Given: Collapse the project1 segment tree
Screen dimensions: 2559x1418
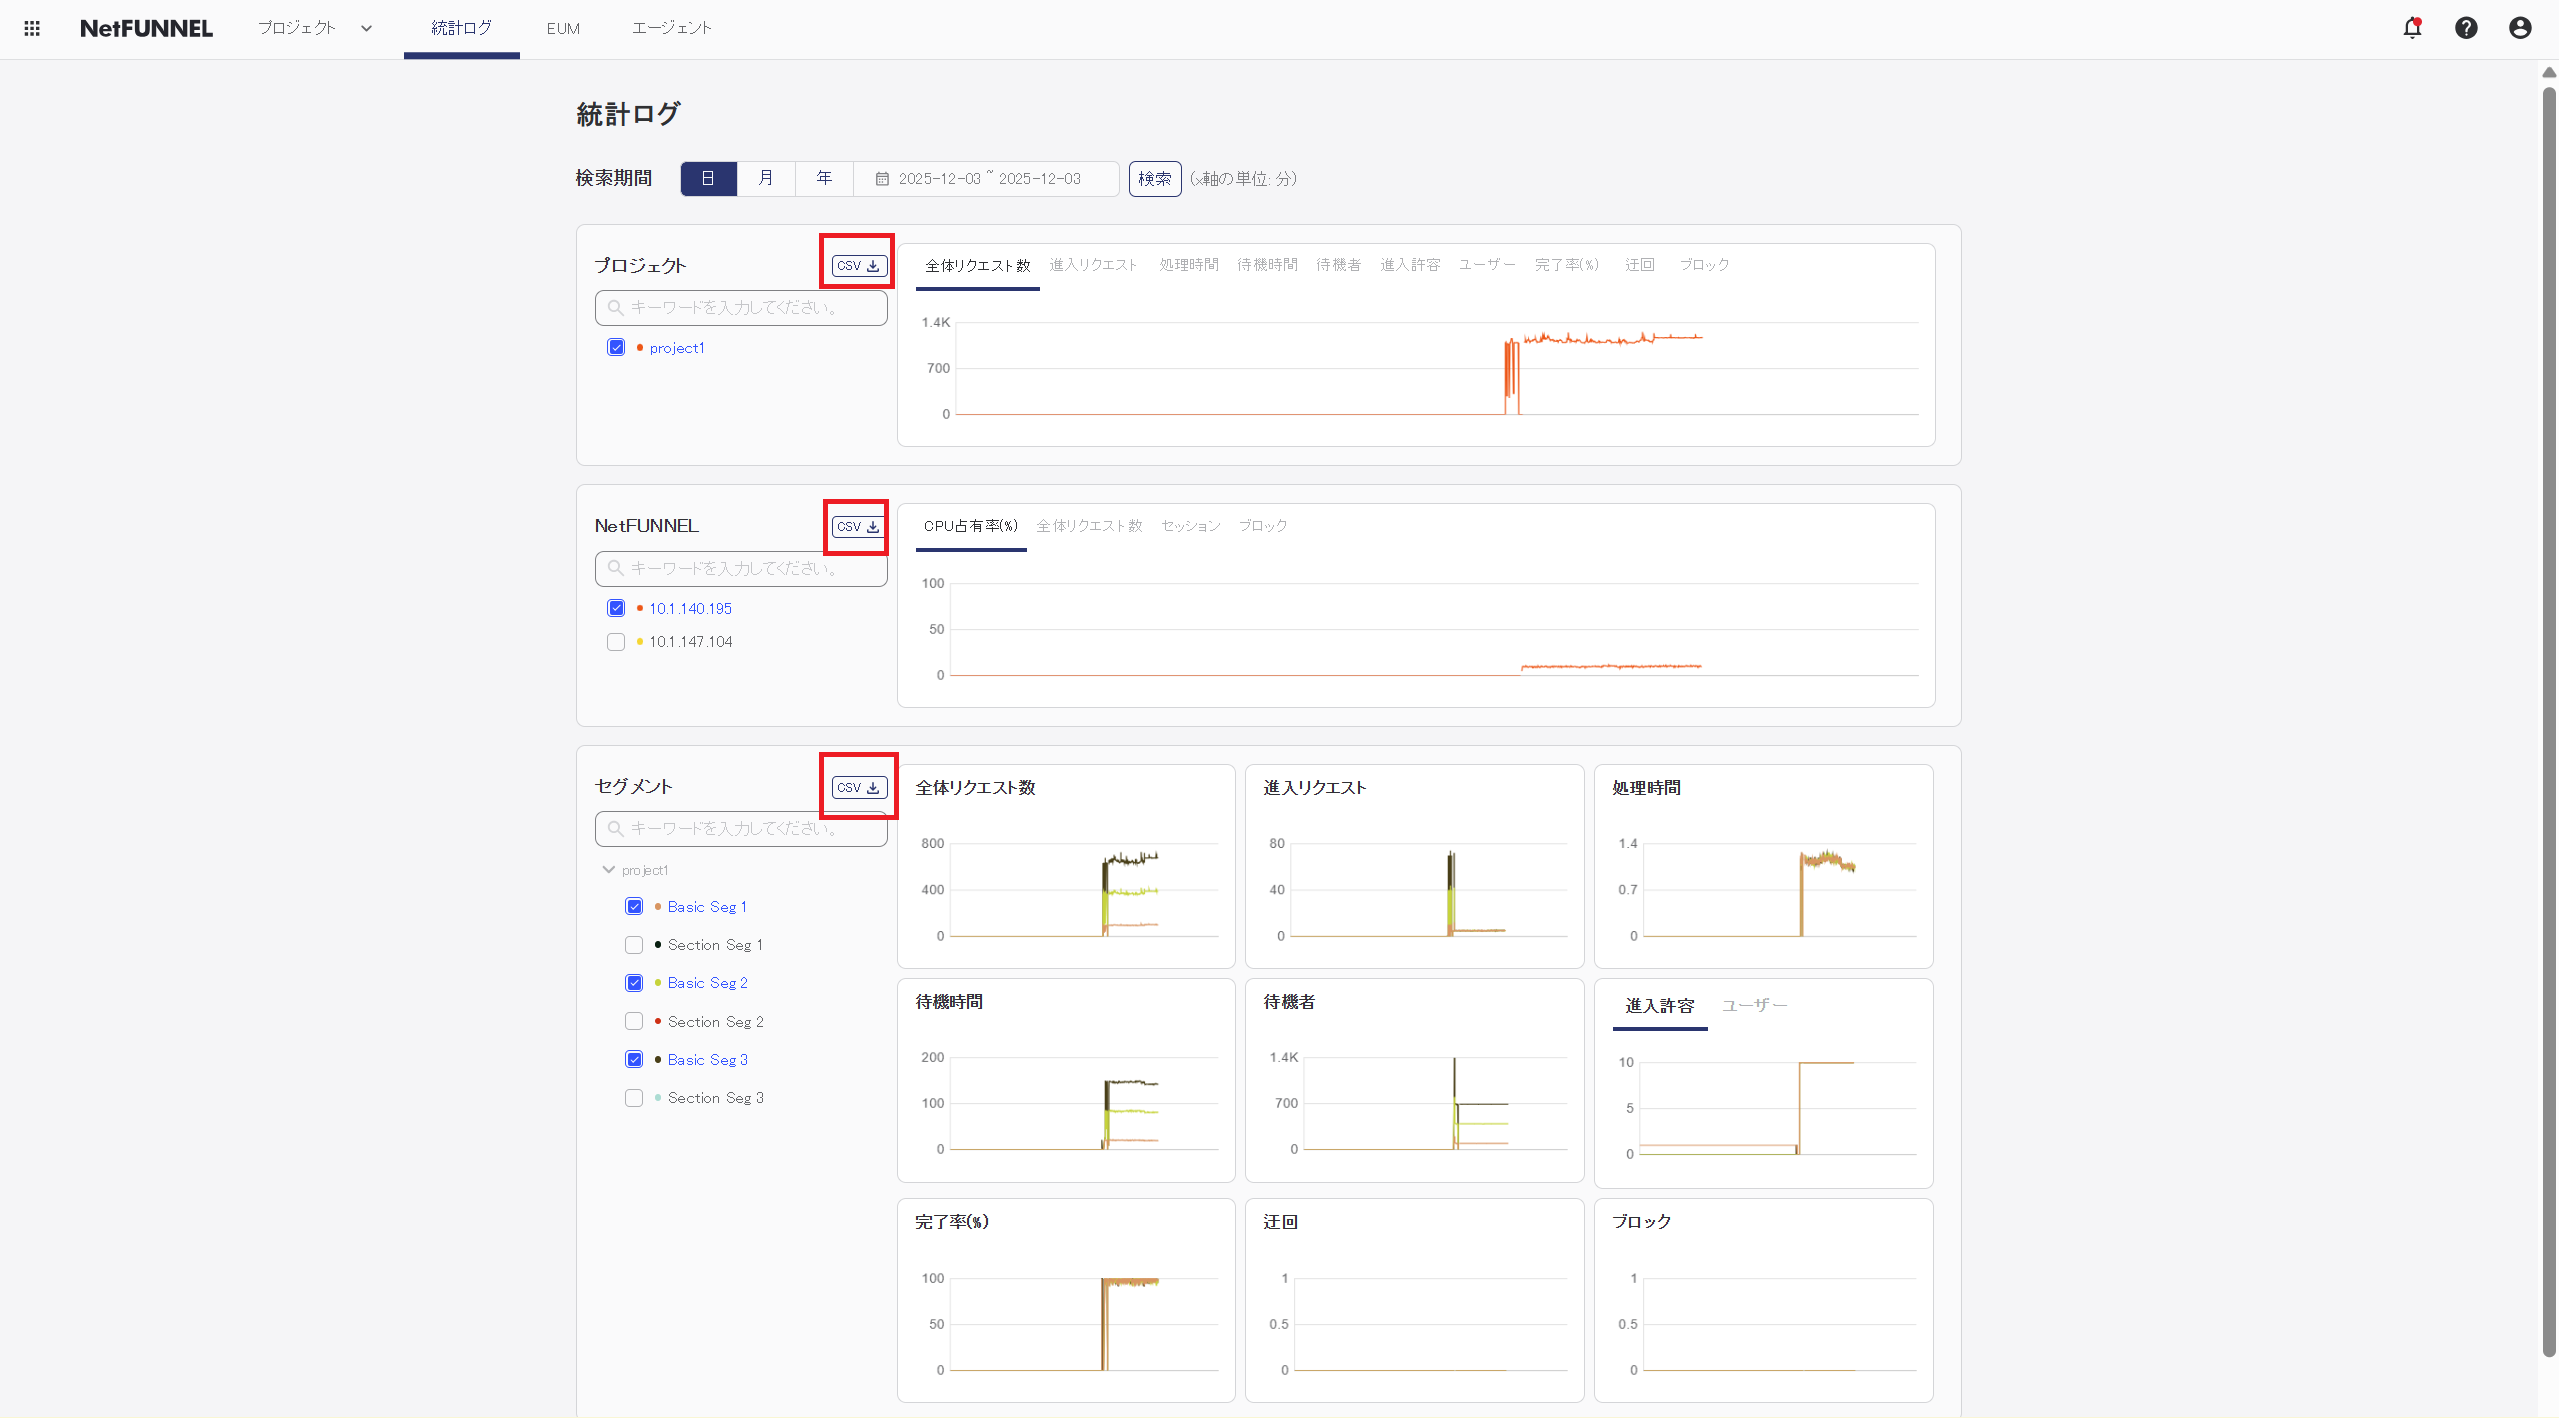Looking at the screenshot, I should click(609, 869).
